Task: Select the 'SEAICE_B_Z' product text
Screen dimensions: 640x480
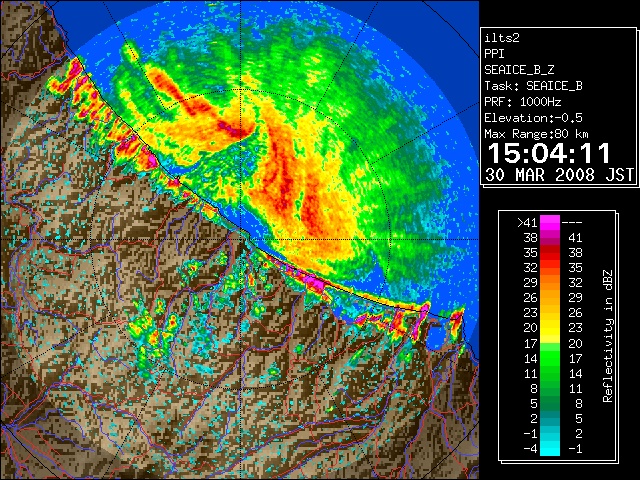Action: pos(519,70)
